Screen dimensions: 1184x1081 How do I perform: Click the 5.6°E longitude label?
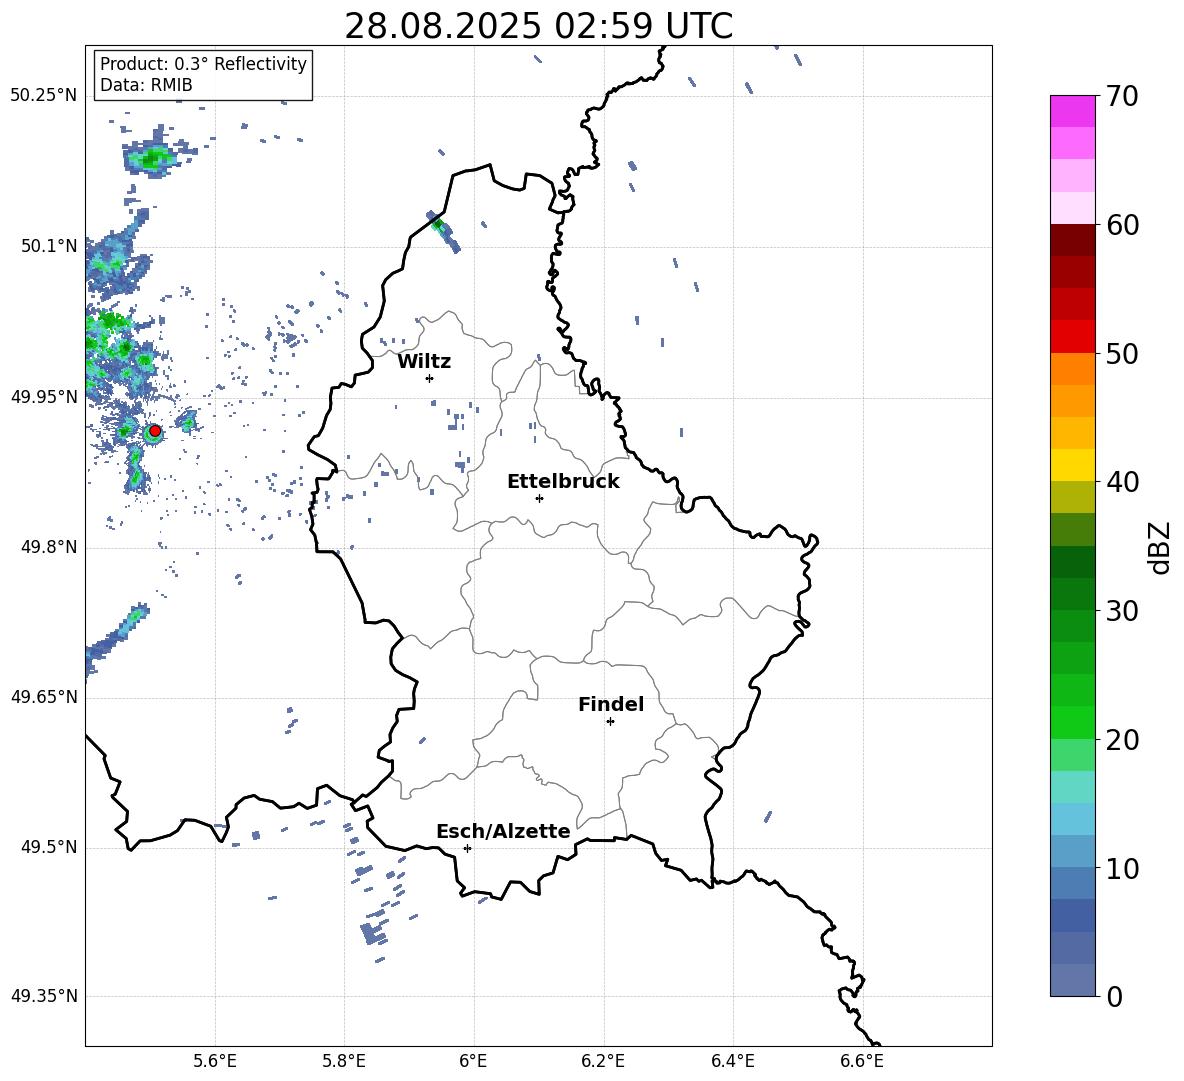point(215,1061)
